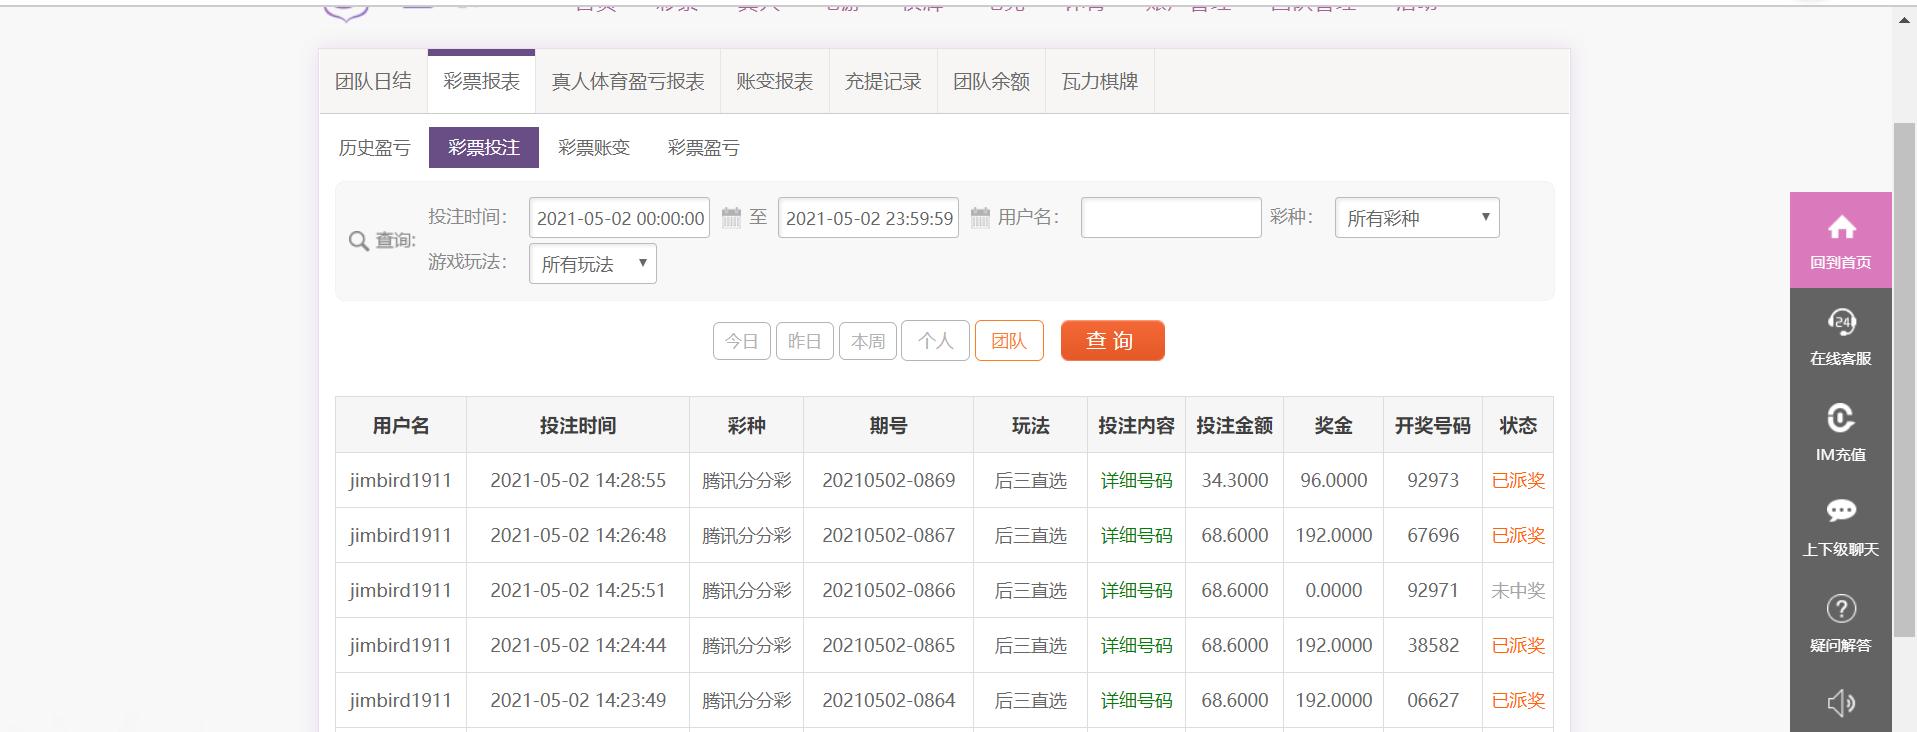The width and height of the screenshot is (1917, 732).
Task: Expand the 所有玩法 game play dropdown
Action: (592, 264)
